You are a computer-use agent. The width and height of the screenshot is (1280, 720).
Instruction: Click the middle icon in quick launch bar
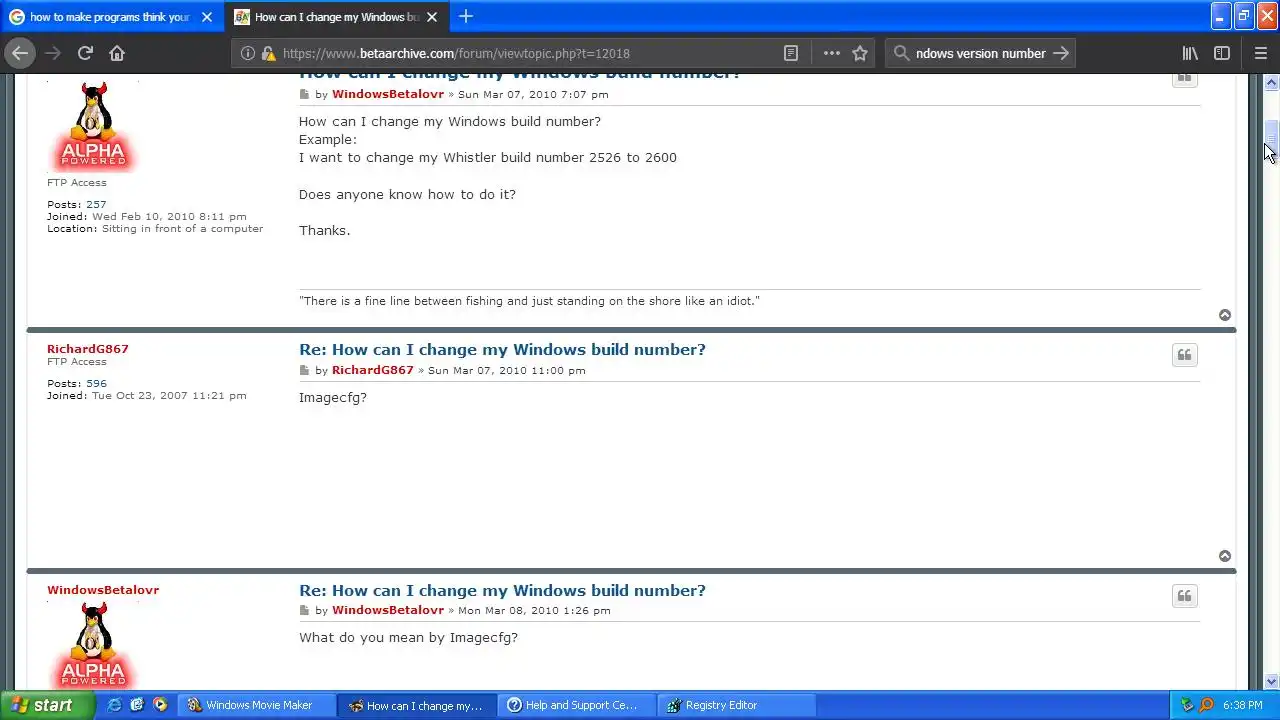[x=137, y=705]
